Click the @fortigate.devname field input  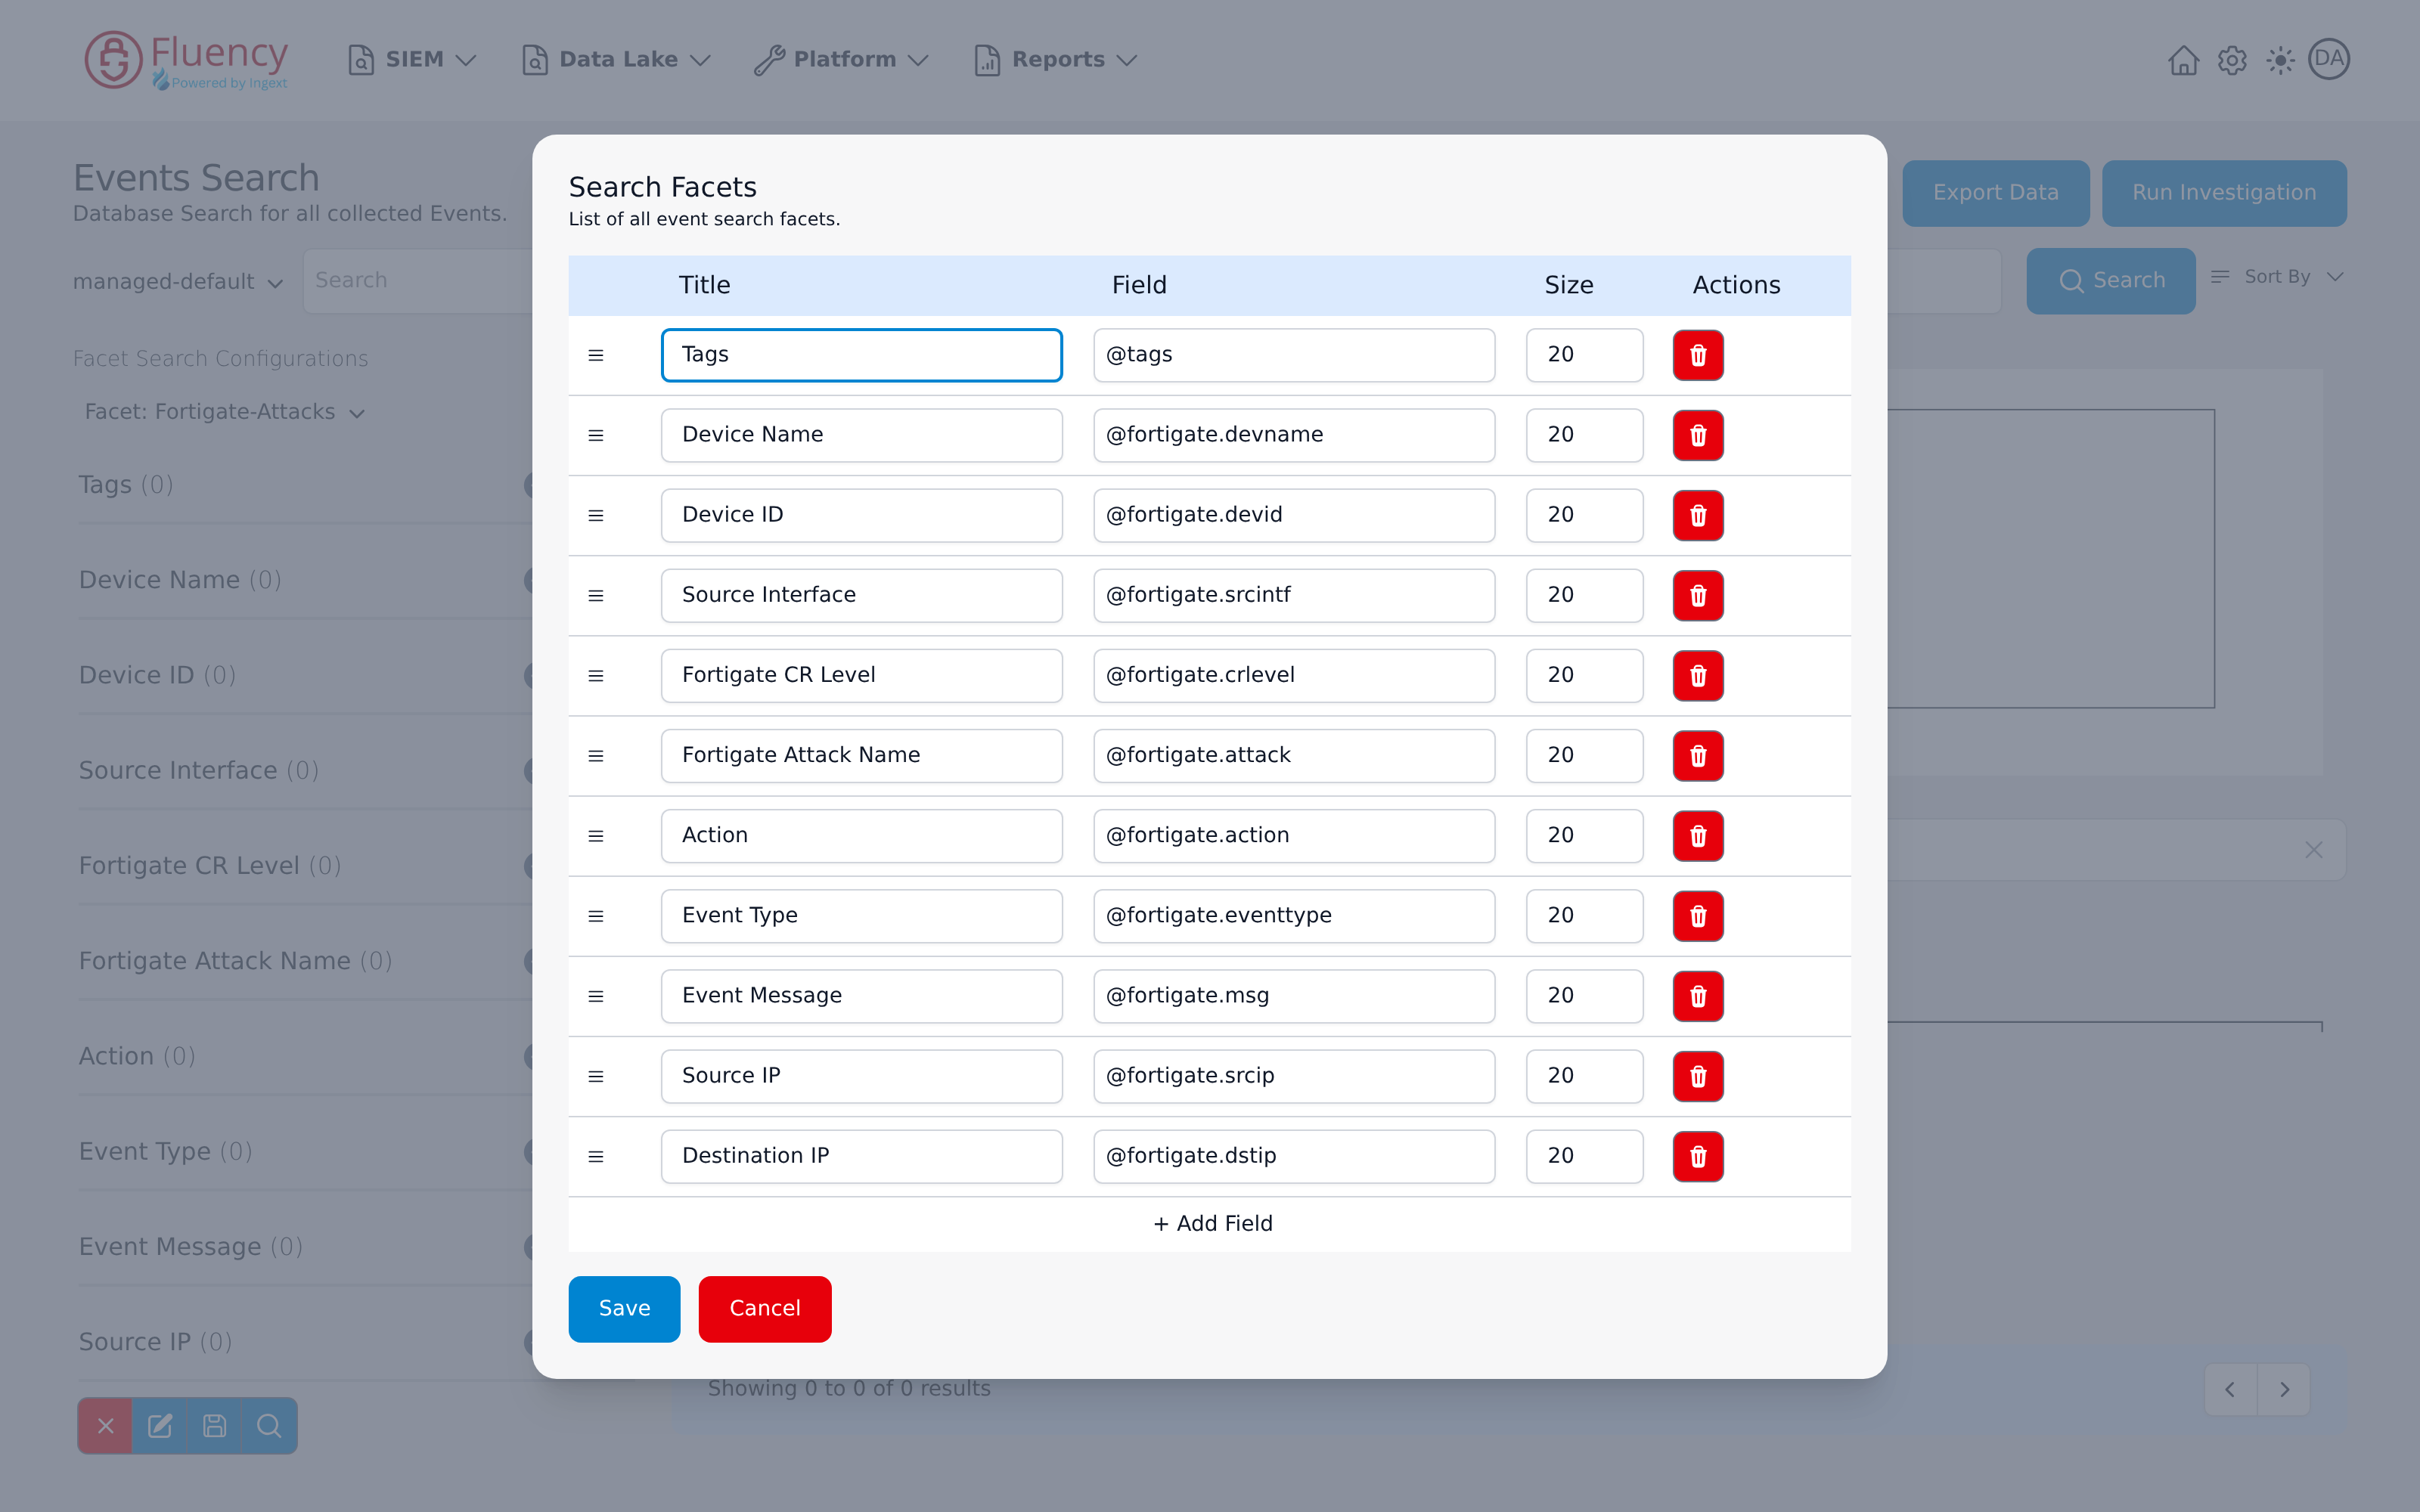point(1294,435)
